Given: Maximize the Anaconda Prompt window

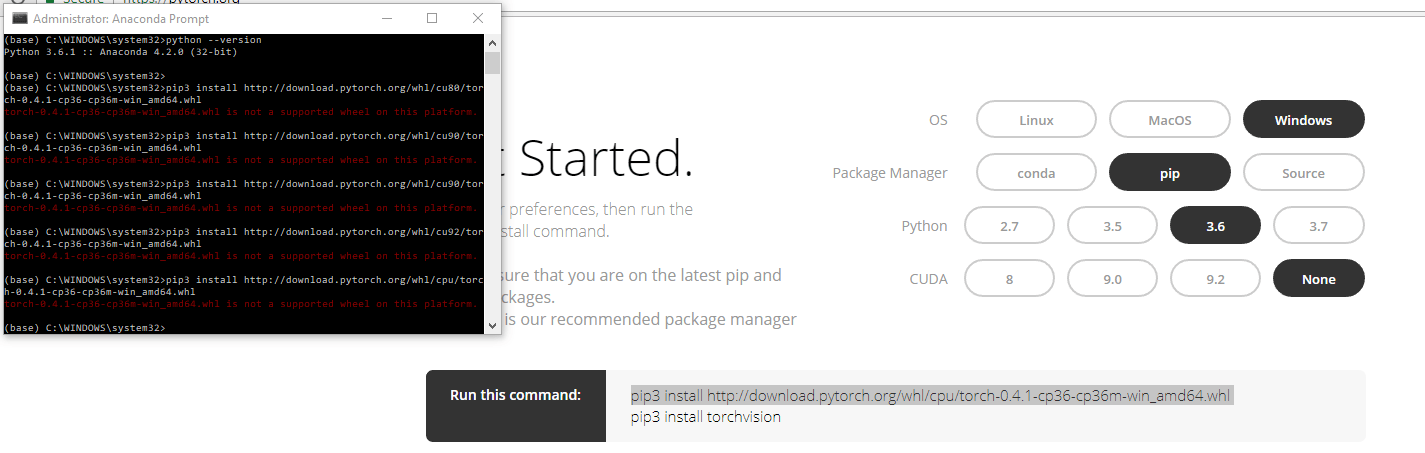Looking at the screenshot, I should tap(432, 18).
